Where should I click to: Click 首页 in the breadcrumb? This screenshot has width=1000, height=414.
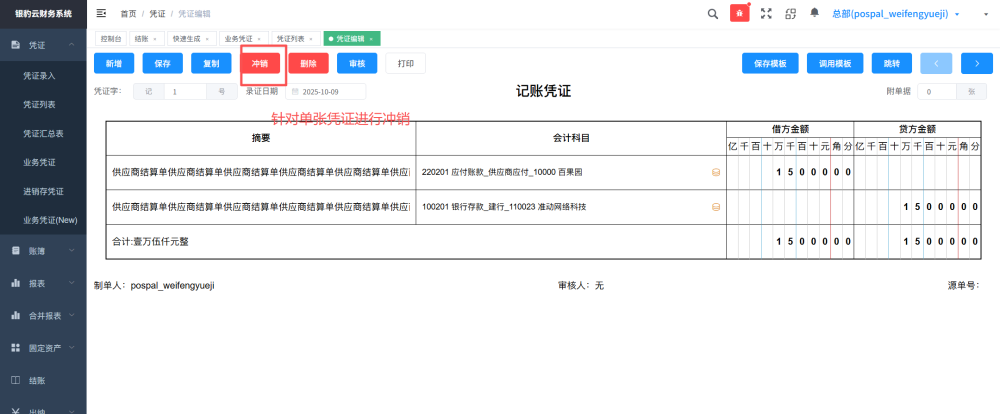click(128, 13)
